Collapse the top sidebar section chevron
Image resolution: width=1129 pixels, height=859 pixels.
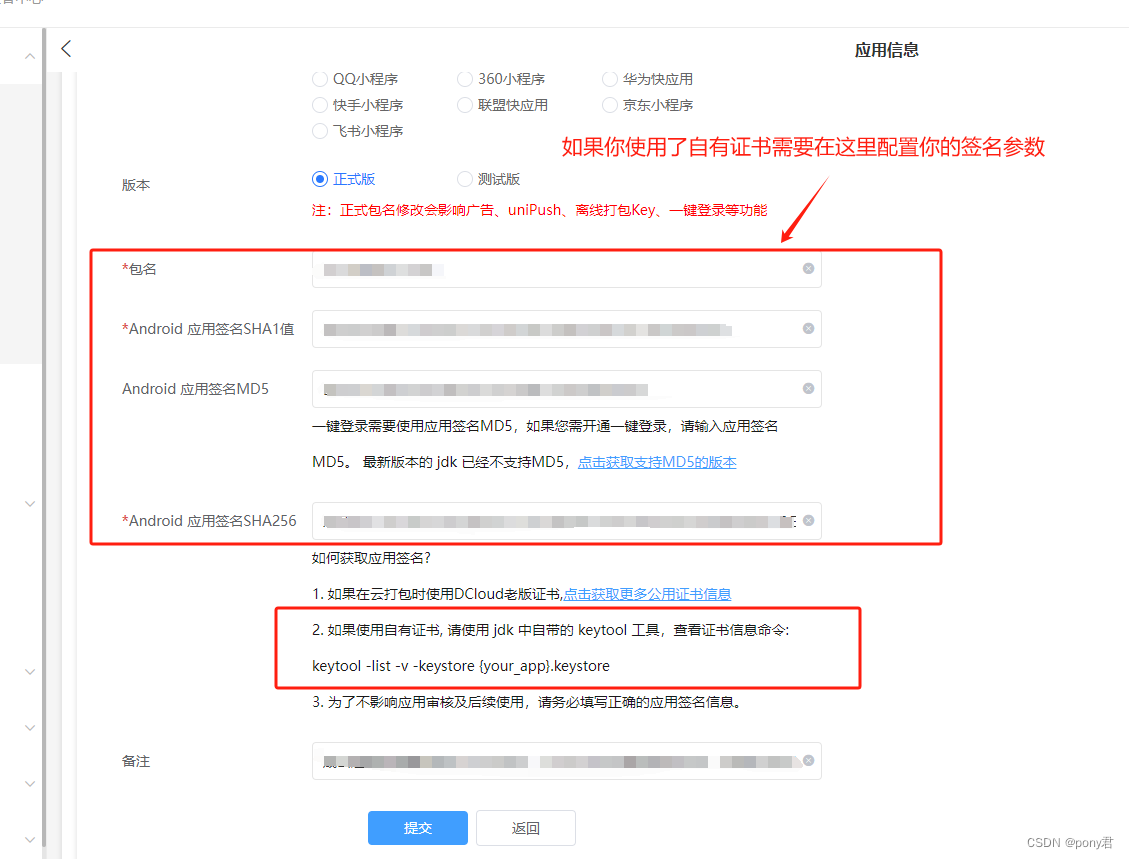tap(30, 56)
